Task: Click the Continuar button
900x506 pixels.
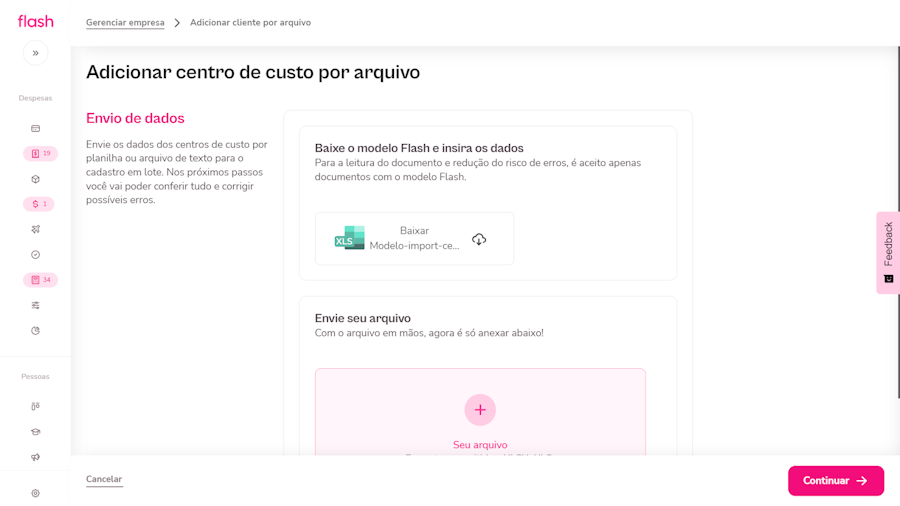Action: click(836, 481)
